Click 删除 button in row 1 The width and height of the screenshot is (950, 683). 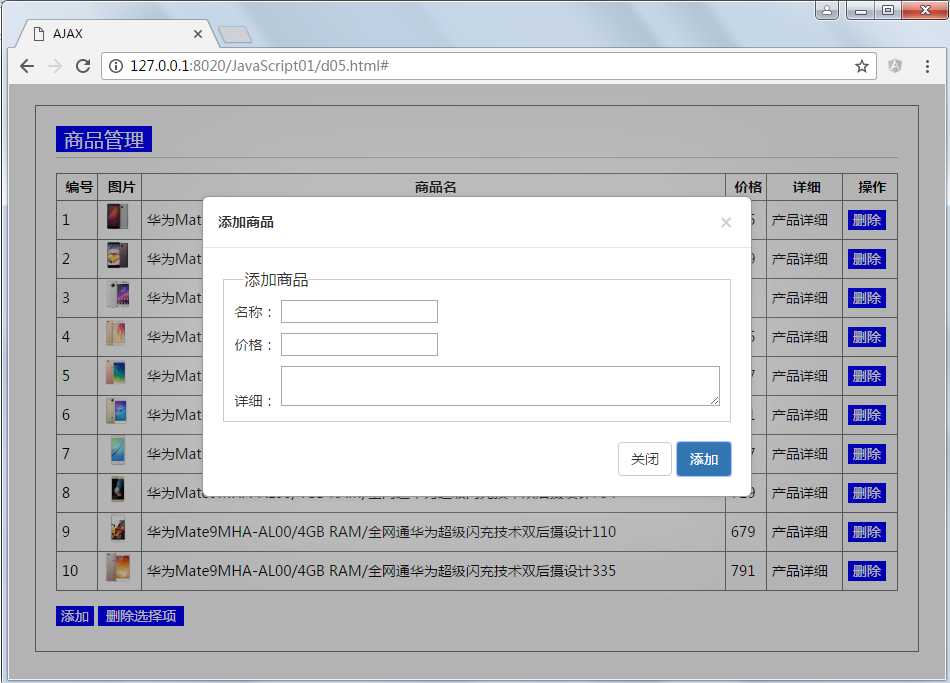coord(866,220)
